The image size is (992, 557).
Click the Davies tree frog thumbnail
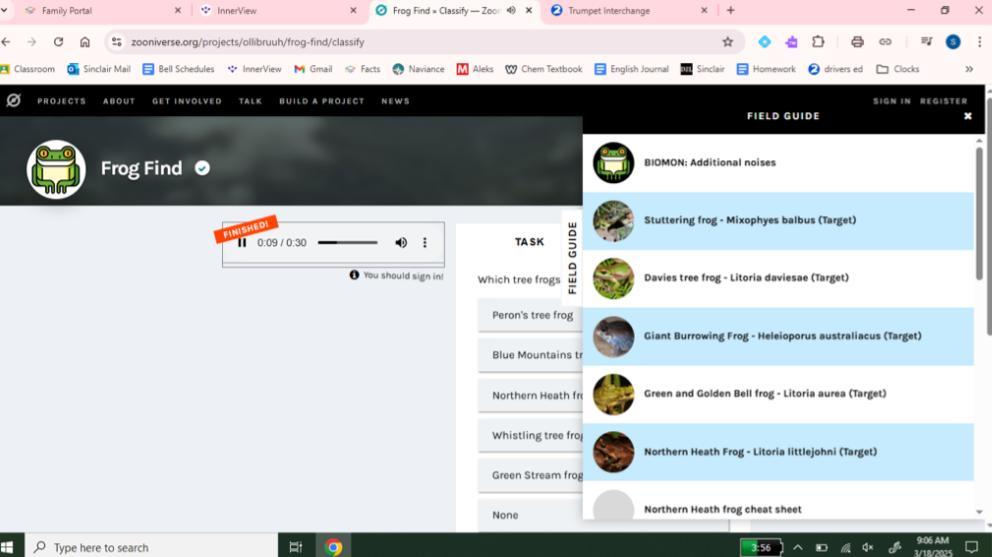coord(613,278)
